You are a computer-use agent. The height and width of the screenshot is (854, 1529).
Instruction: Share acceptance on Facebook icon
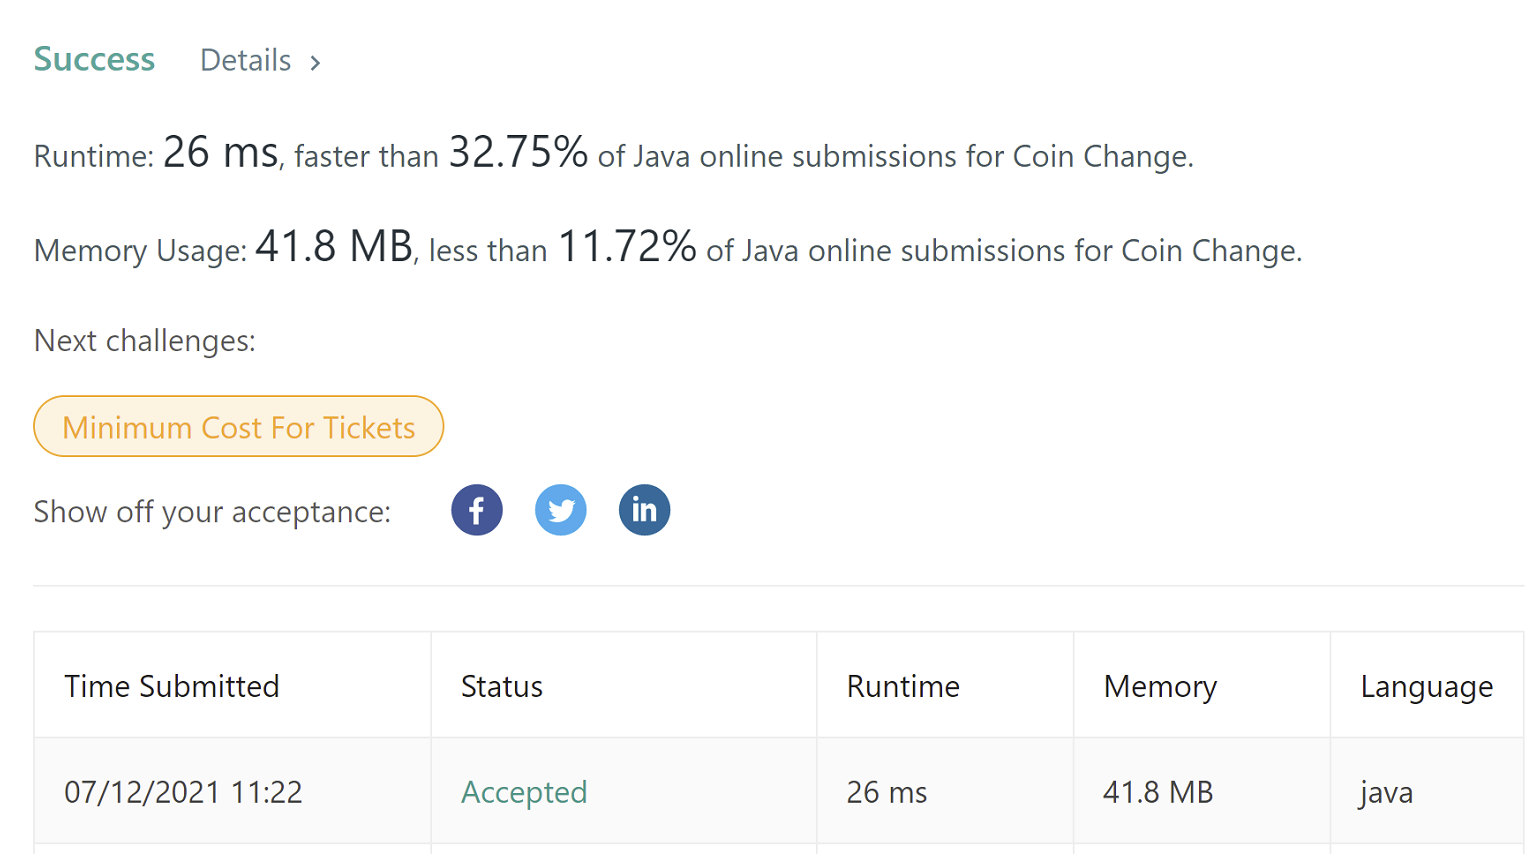click(477, 510)
